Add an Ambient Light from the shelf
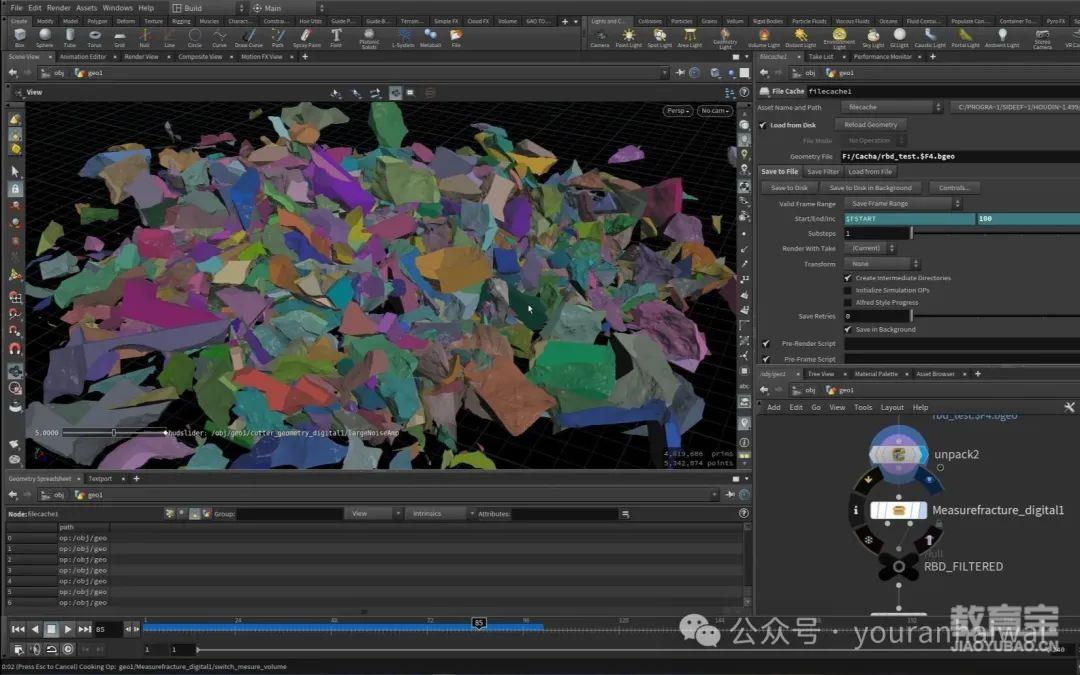 click(x=1002, y=38)
